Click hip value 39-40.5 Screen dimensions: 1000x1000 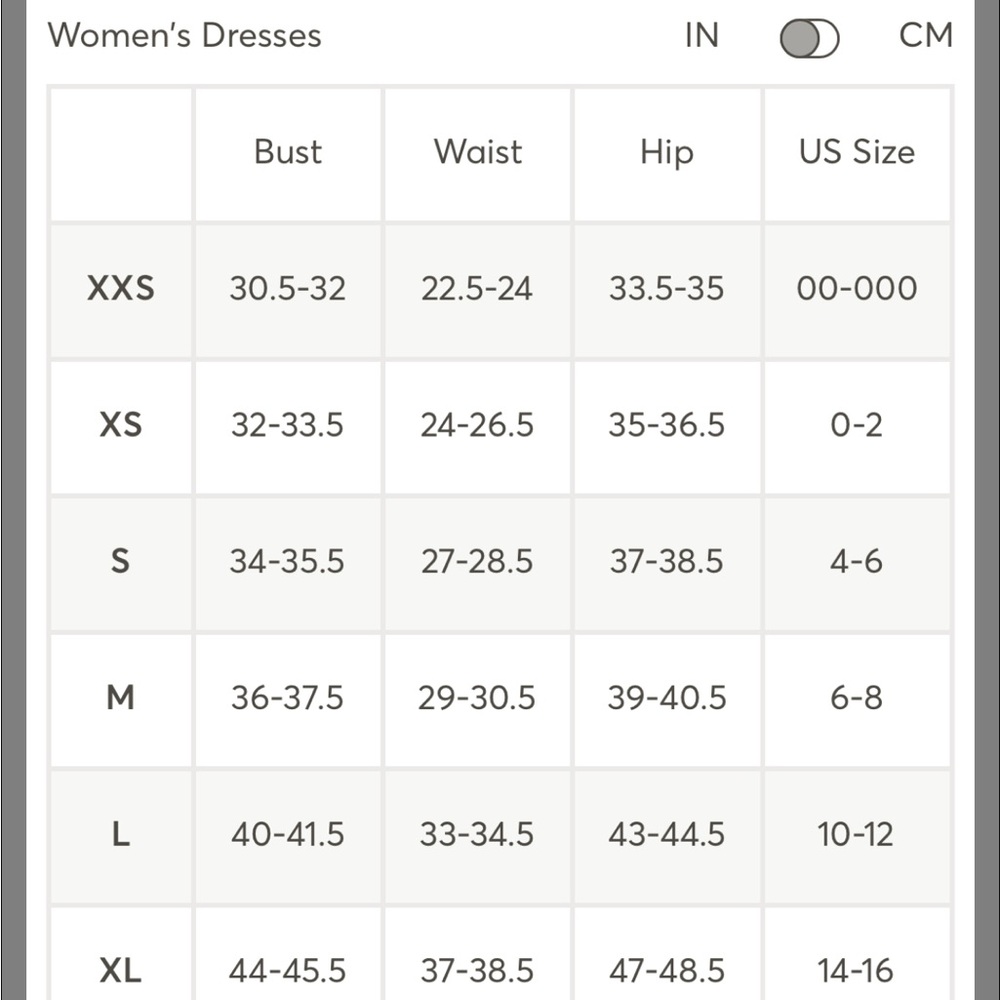[666, 698]
